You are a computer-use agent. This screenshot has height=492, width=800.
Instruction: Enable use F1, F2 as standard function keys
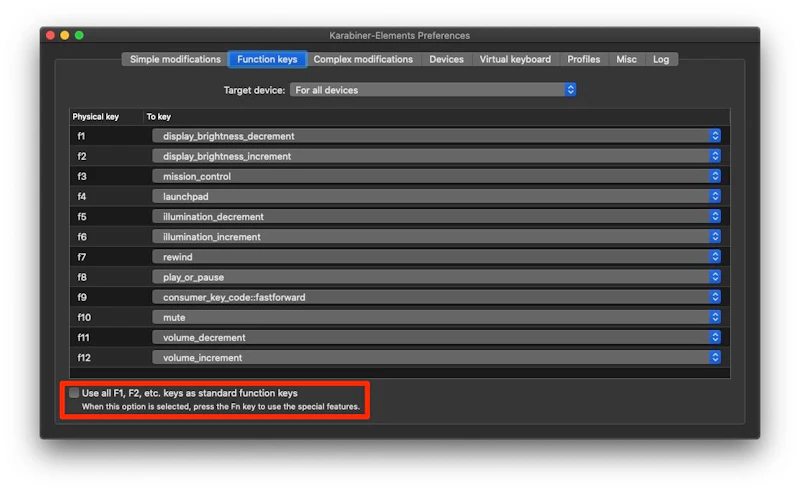pos(74,393)
